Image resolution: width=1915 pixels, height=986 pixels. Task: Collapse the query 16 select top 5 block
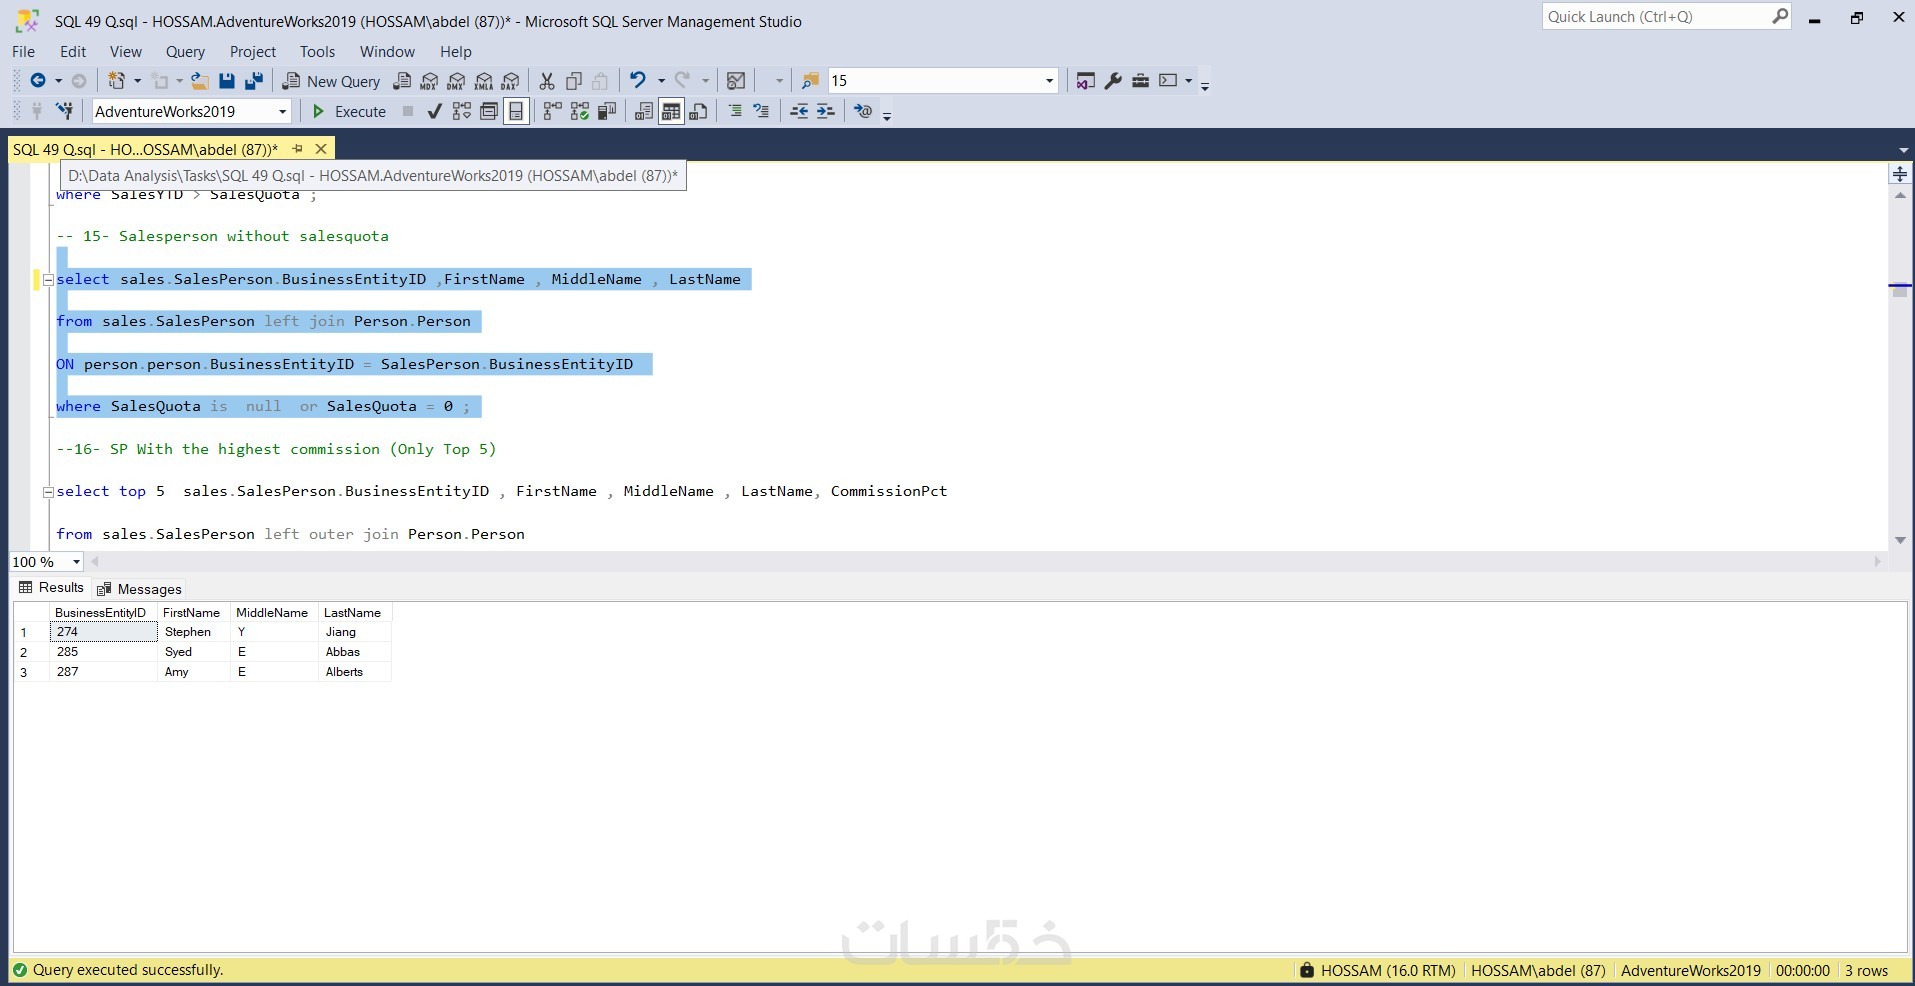tap(48, 492)
